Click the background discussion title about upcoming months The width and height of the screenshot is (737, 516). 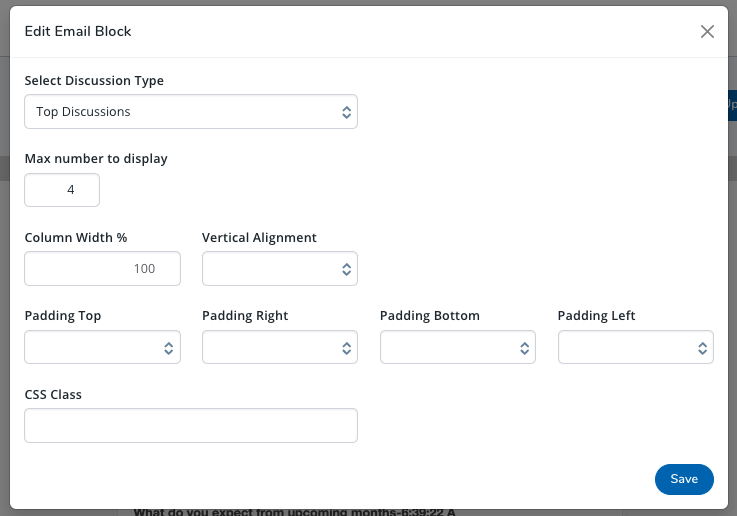point(294,512)
